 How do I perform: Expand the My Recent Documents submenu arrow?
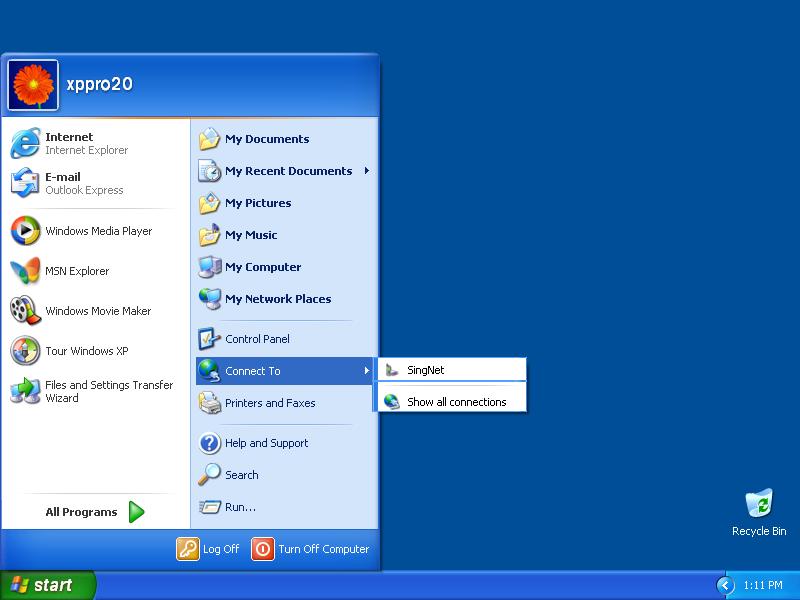click(366, 171)
